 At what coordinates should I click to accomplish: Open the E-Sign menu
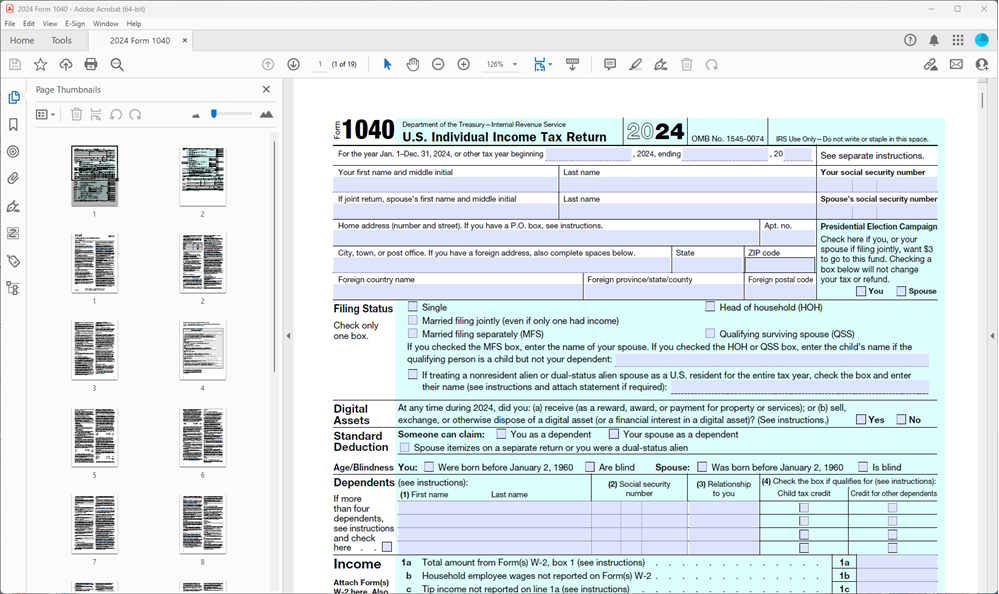click(75, 23)
